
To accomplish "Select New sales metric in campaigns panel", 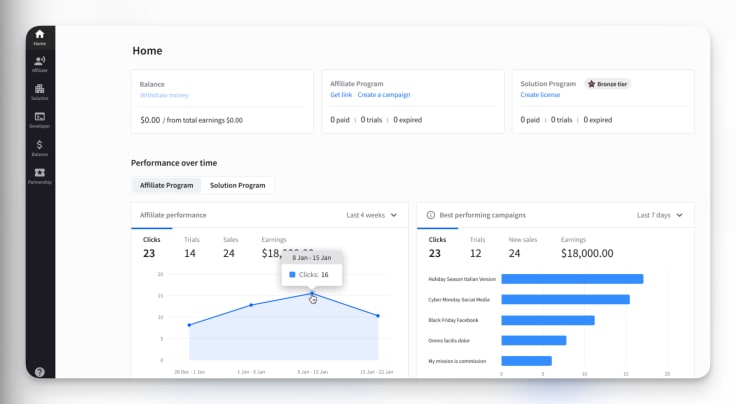I will point(522,247).
